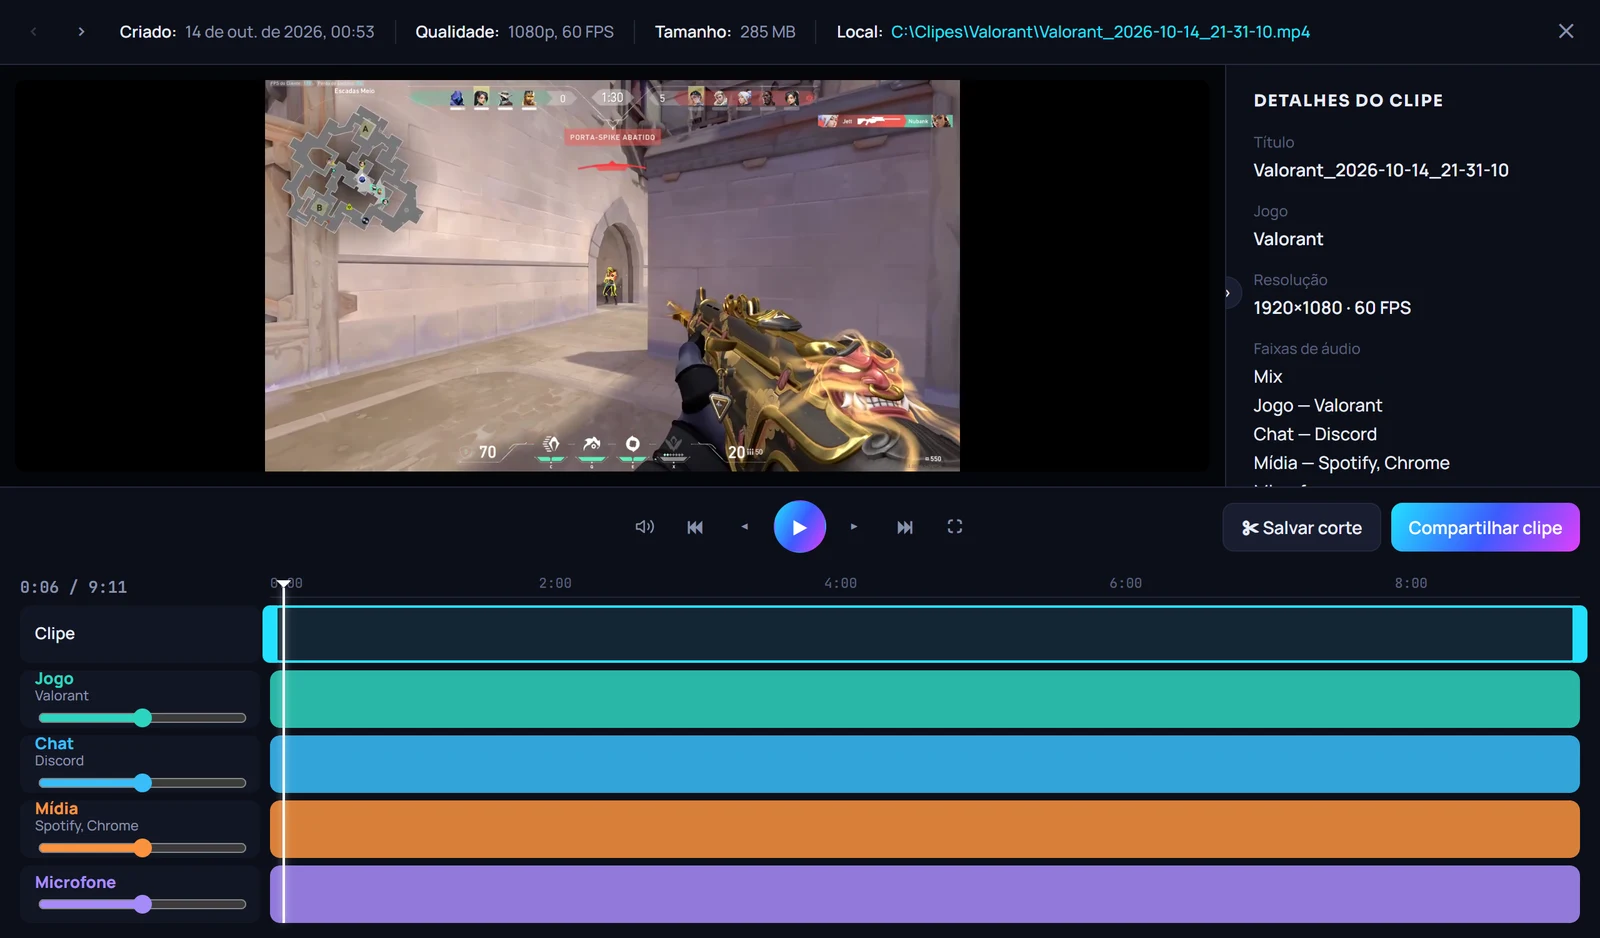Click 'Mídia — Spotify, Chrome' in details
The height and width of the screenshot is (938, 1600).
click(x=1351, y=463)
